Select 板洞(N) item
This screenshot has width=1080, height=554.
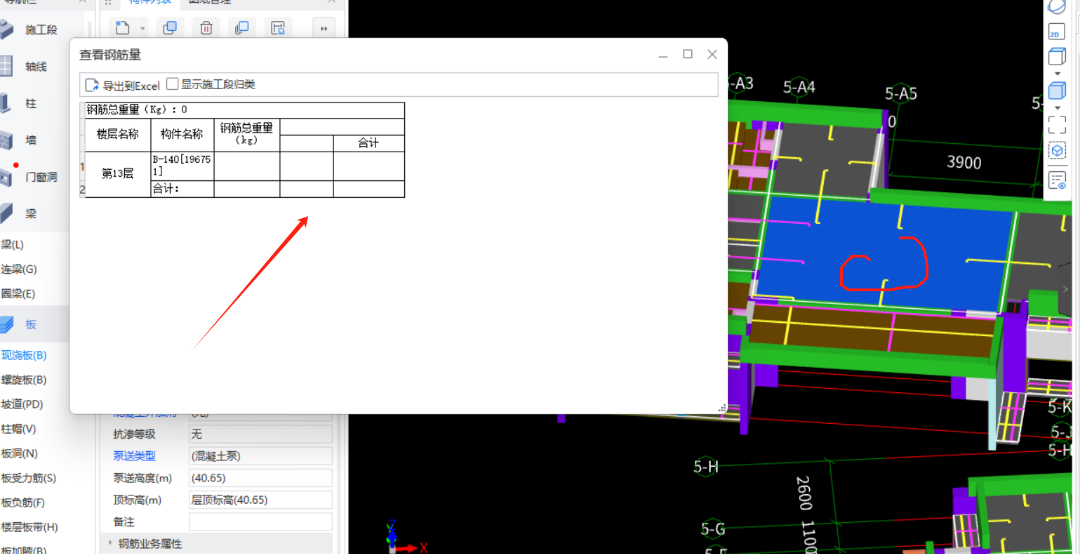[19, 453]
